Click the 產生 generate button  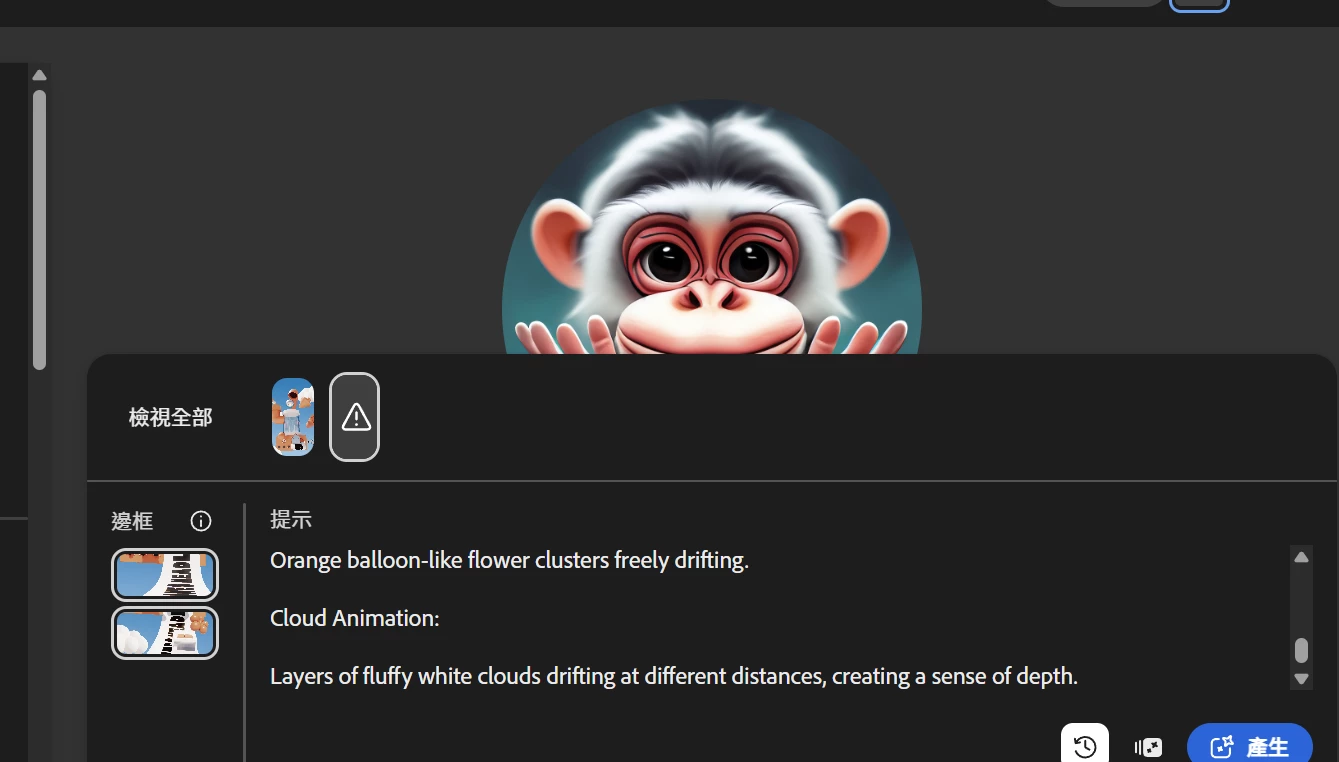click(x=1250, y=745)
